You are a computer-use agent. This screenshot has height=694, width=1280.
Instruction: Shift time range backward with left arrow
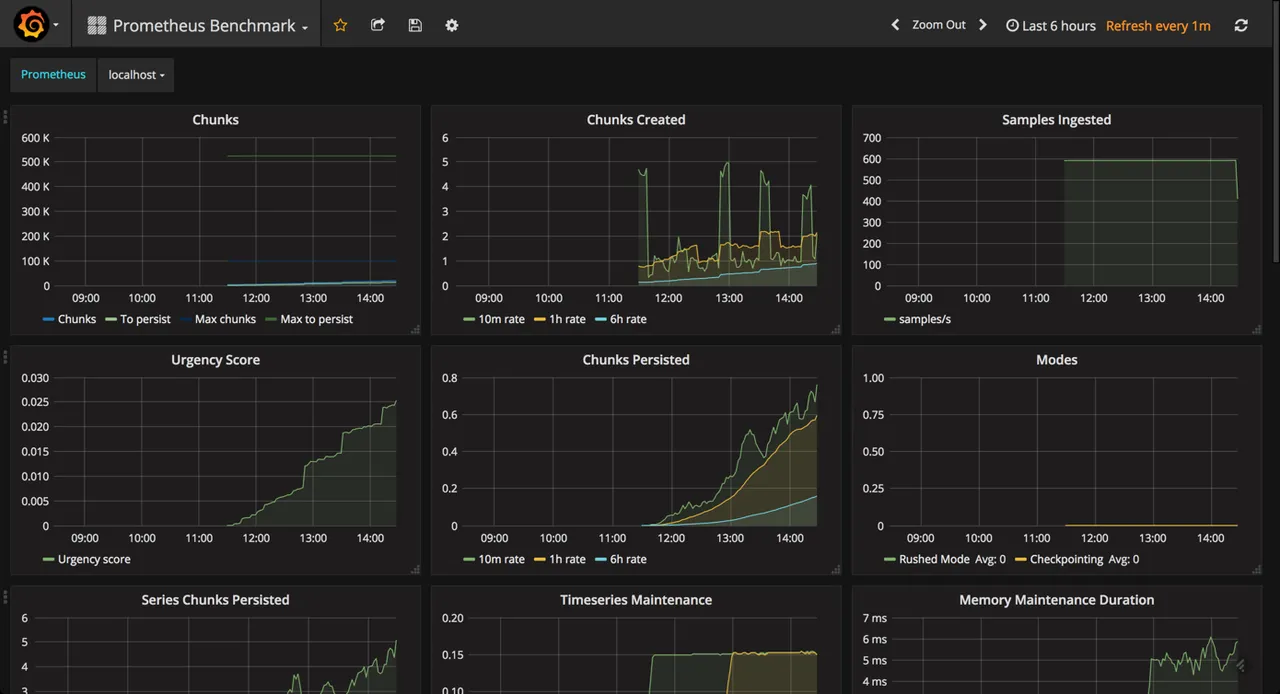pos(895,25)
